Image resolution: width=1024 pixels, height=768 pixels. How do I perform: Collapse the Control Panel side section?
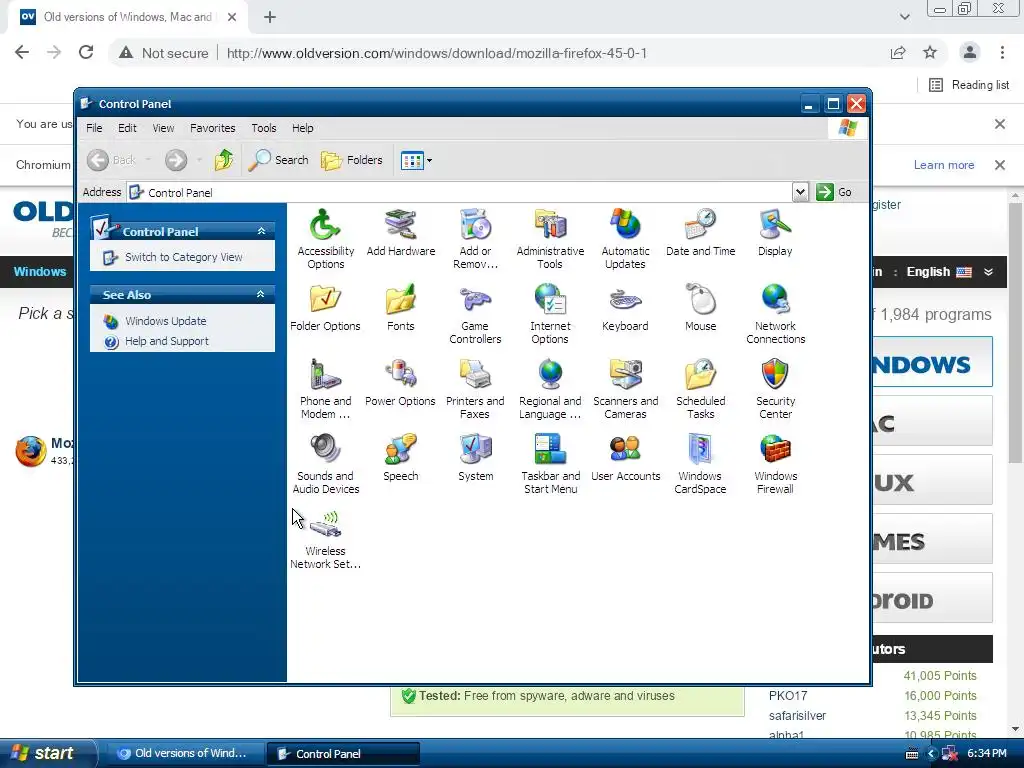pos(261,231)
